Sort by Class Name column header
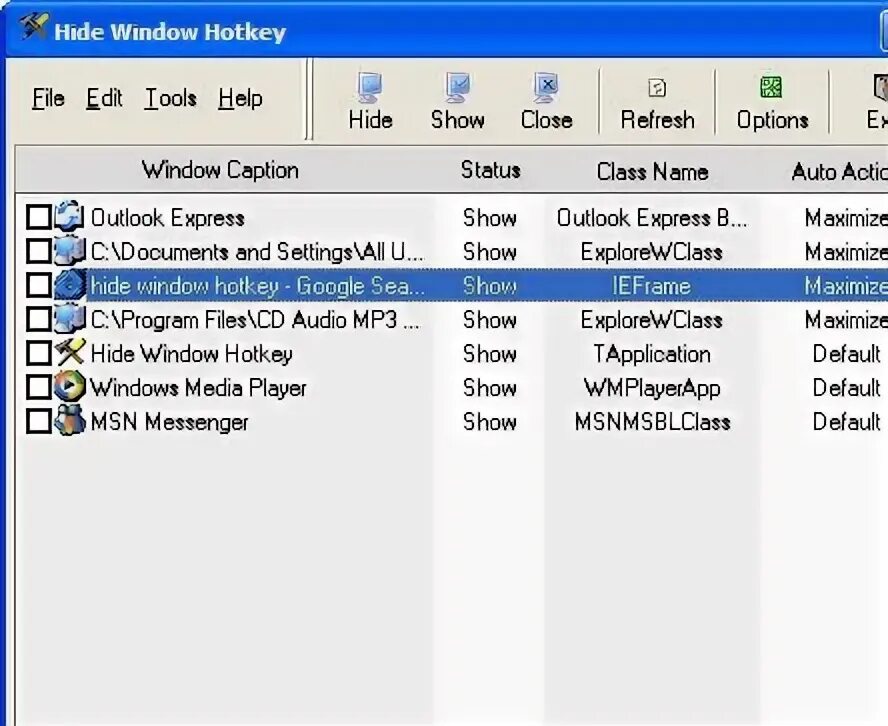This screenshot has height=726, width=888. pyautogui.click(x=652, y=172)
